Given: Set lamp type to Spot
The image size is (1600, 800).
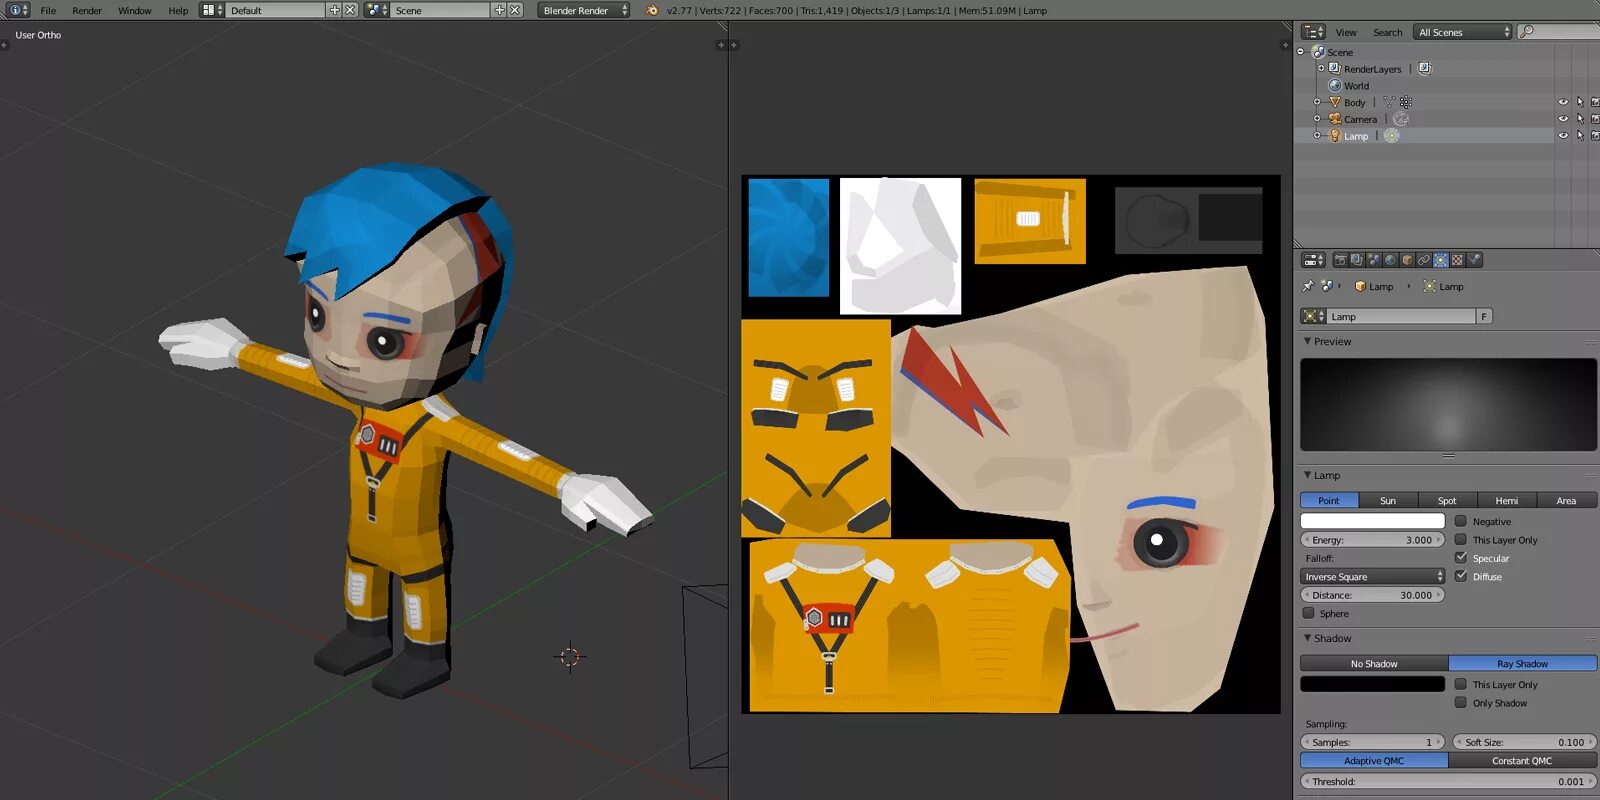Looking at the screenshot, I should pyautogui.click(x=1447, y=500).
